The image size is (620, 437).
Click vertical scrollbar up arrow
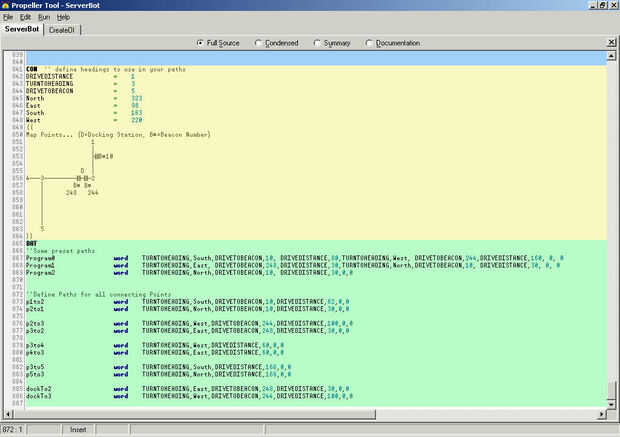[x=611, y=56]
